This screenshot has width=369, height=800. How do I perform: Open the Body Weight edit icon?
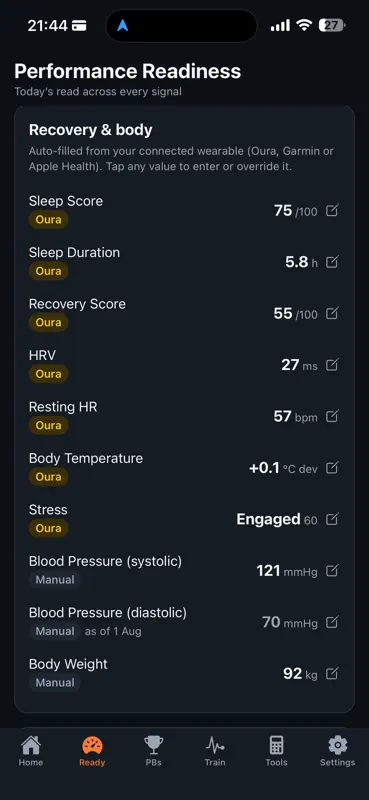click(332, 673)
